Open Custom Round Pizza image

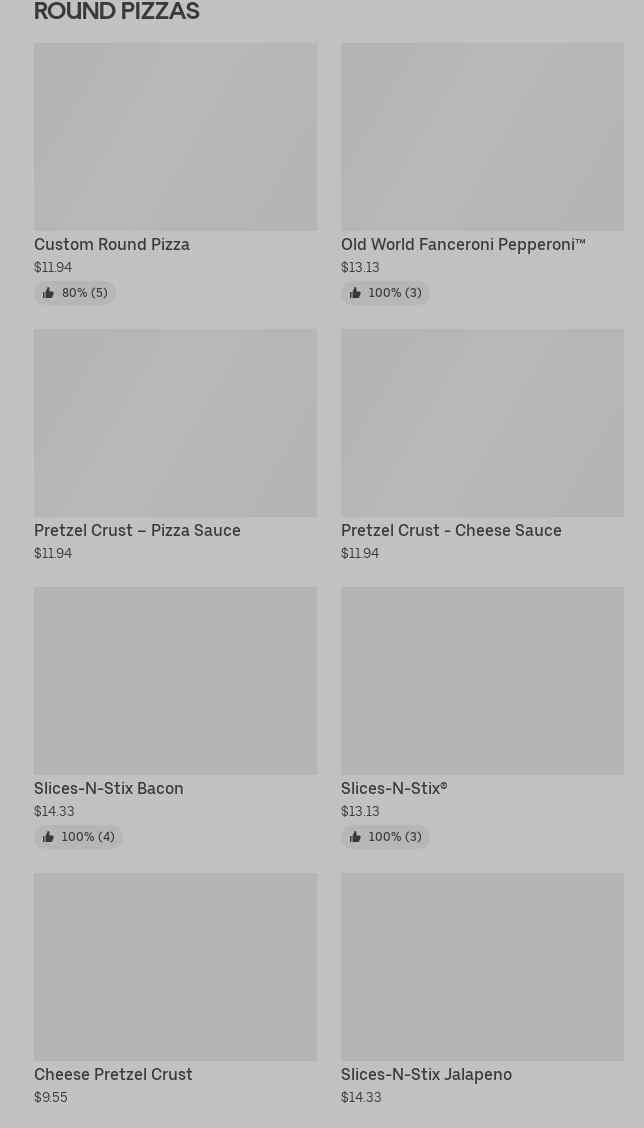click(175, 136)
